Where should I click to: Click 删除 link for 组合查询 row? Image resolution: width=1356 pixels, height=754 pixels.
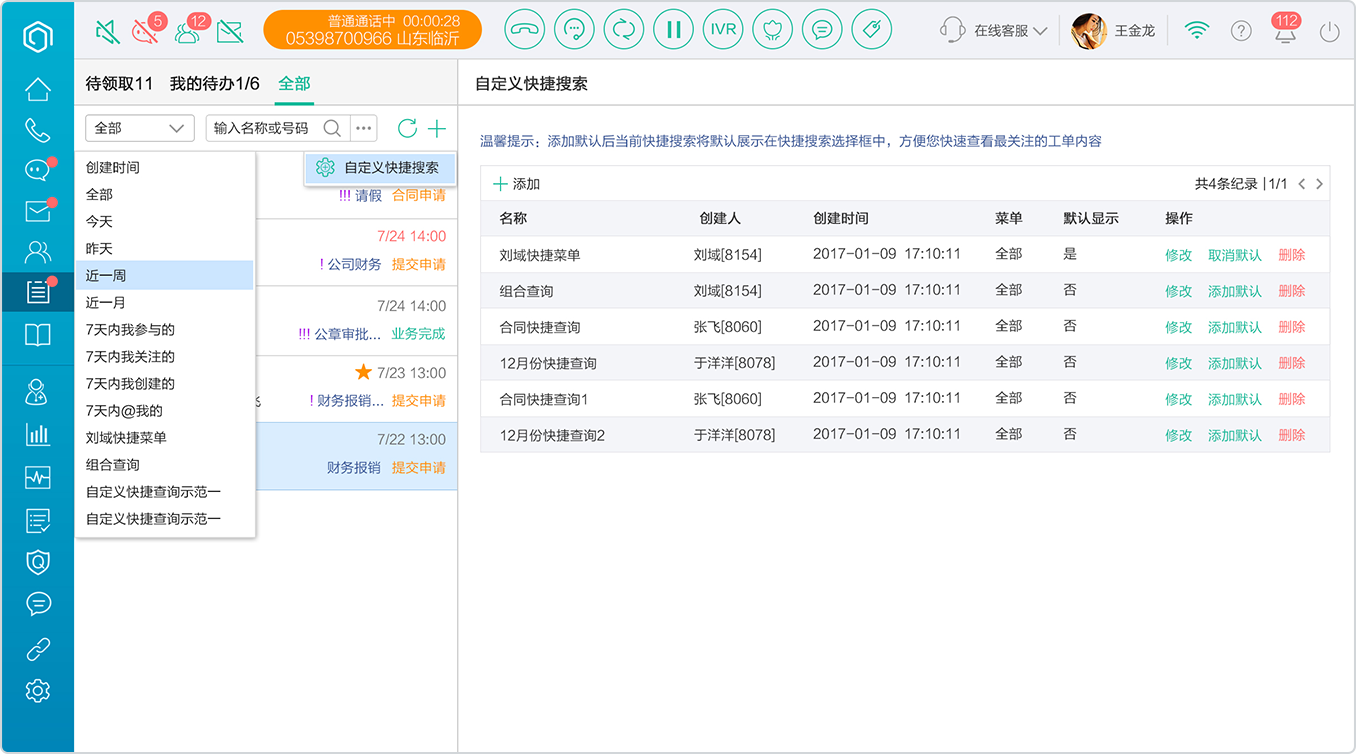(x=1292, y=291)
